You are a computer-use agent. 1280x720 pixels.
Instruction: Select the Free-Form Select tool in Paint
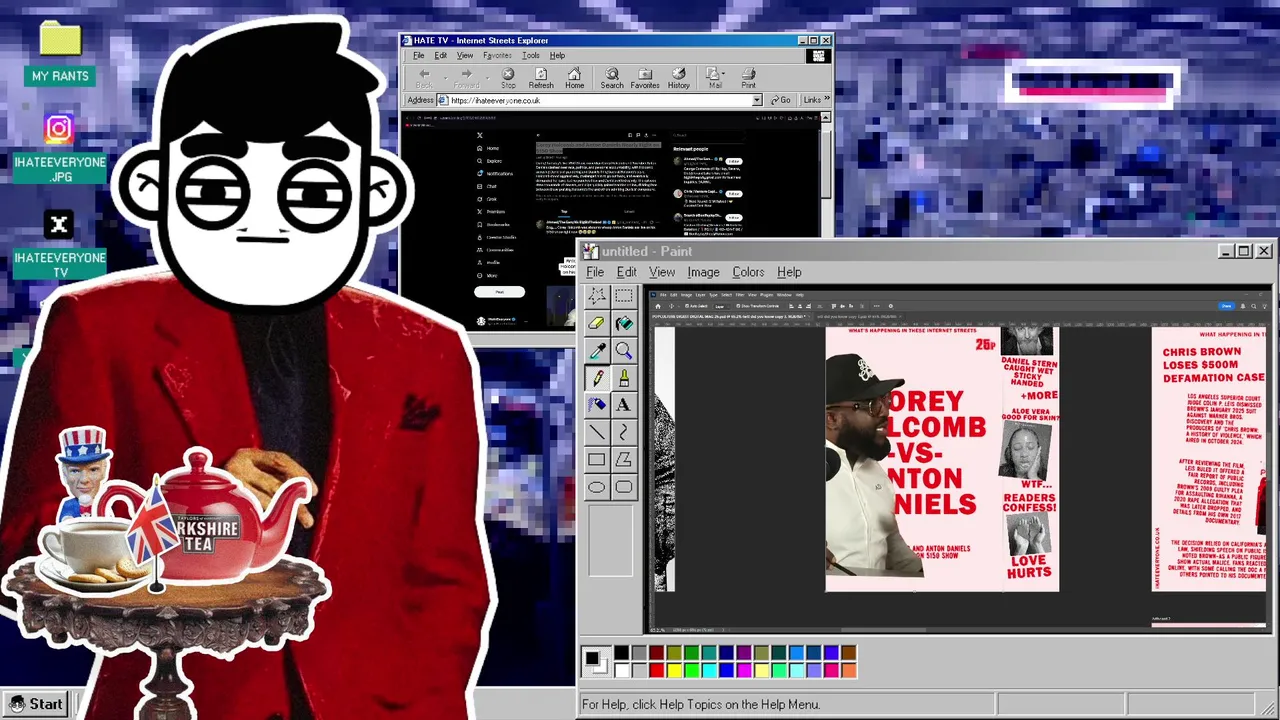tap(597, 296)
